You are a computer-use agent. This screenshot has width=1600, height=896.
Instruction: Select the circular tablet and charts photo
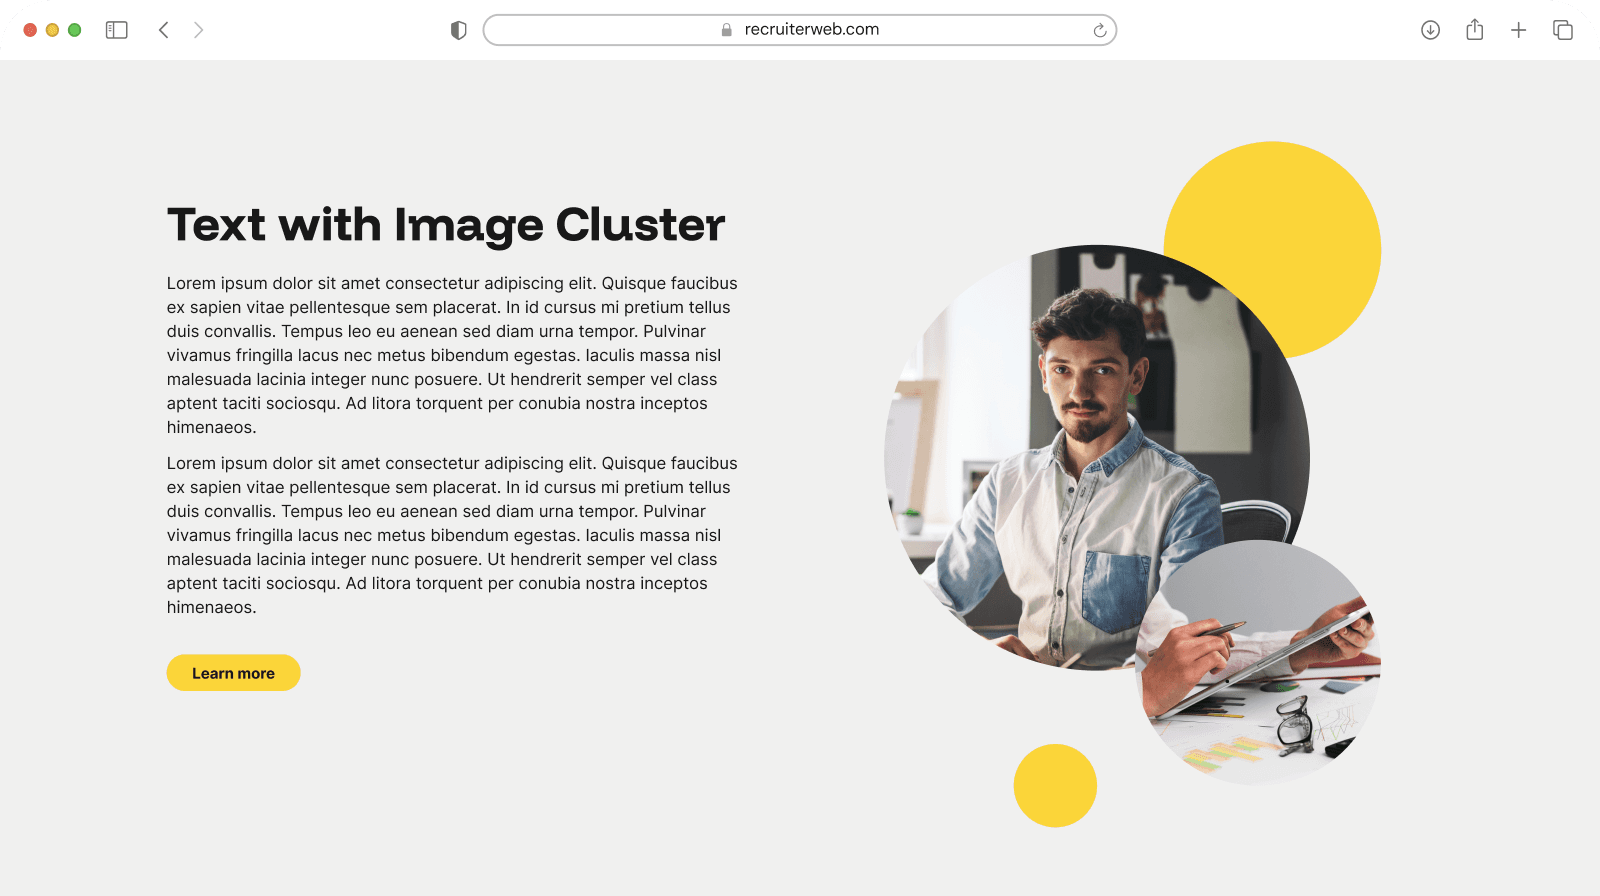[1260, 670]
